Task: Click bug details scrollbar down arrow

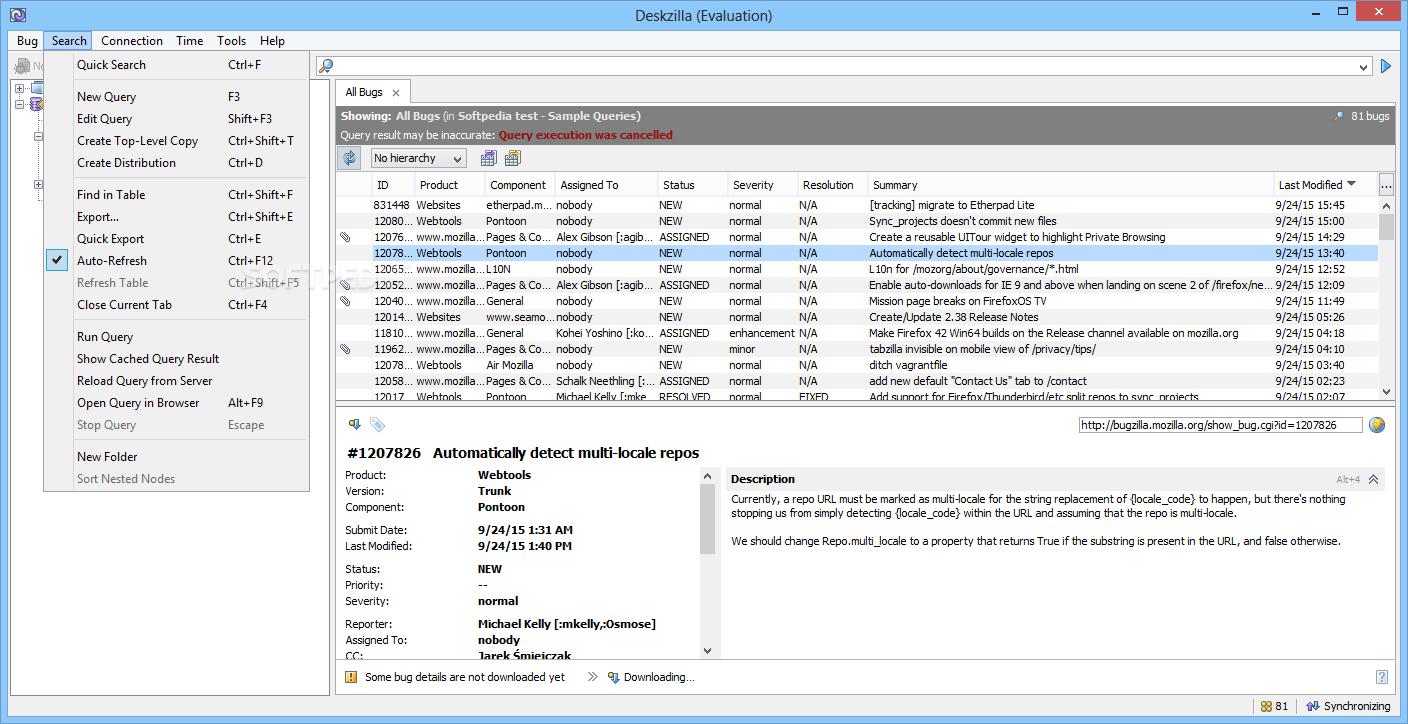Action: click(708, 650)
